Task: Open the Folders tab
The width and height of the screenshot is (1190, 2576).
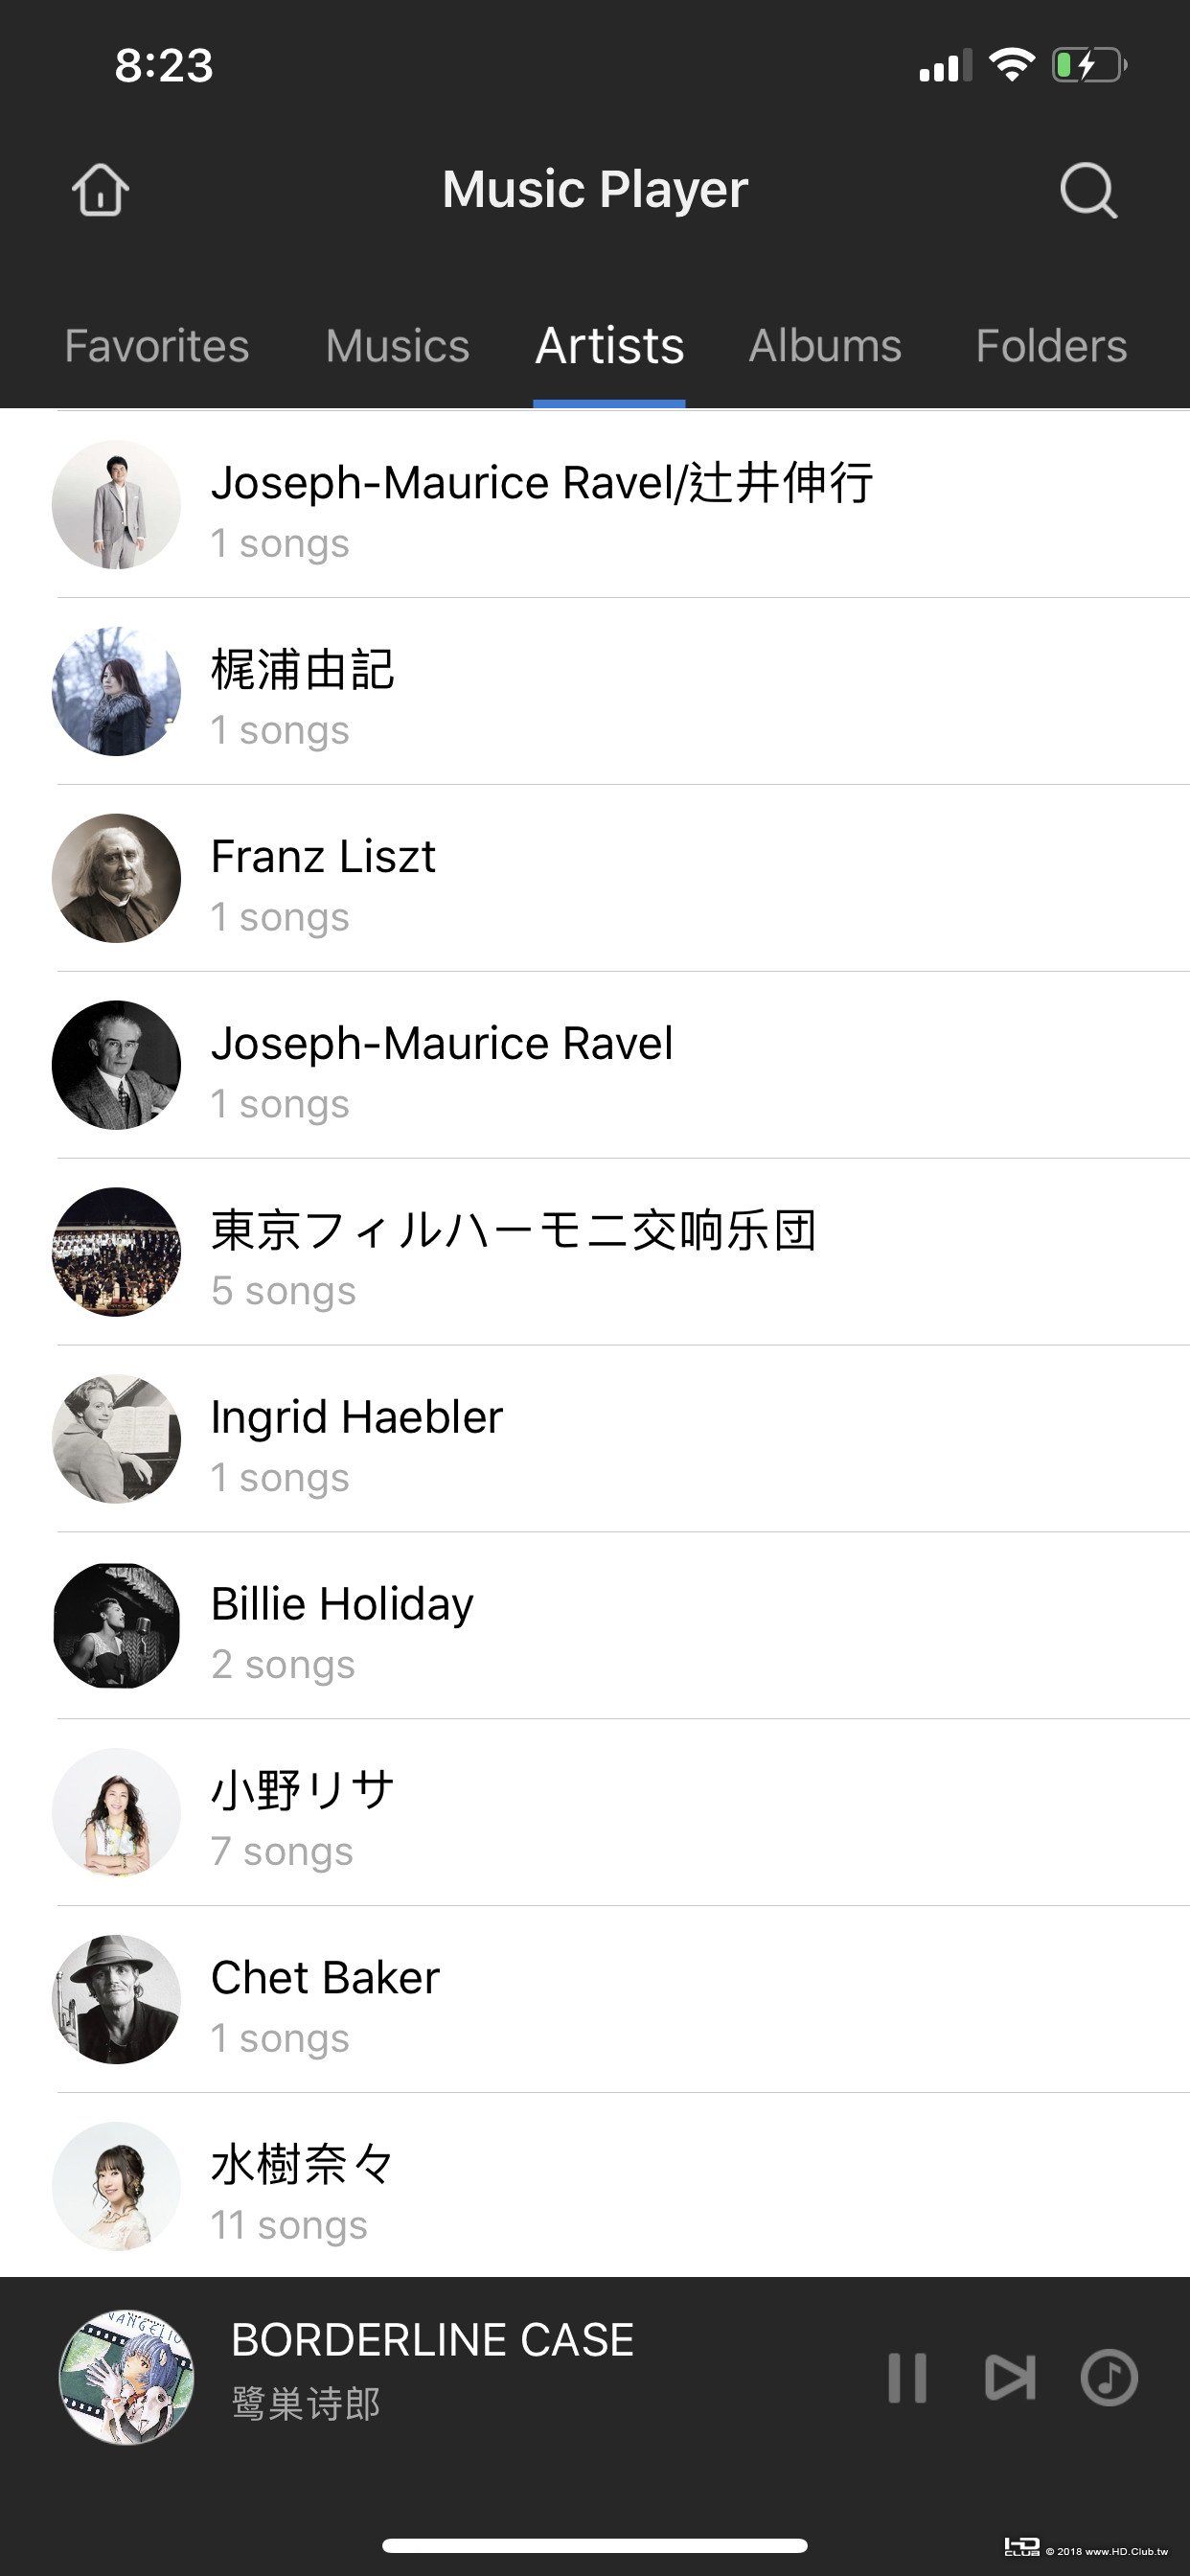Action: click(1051, 346)
